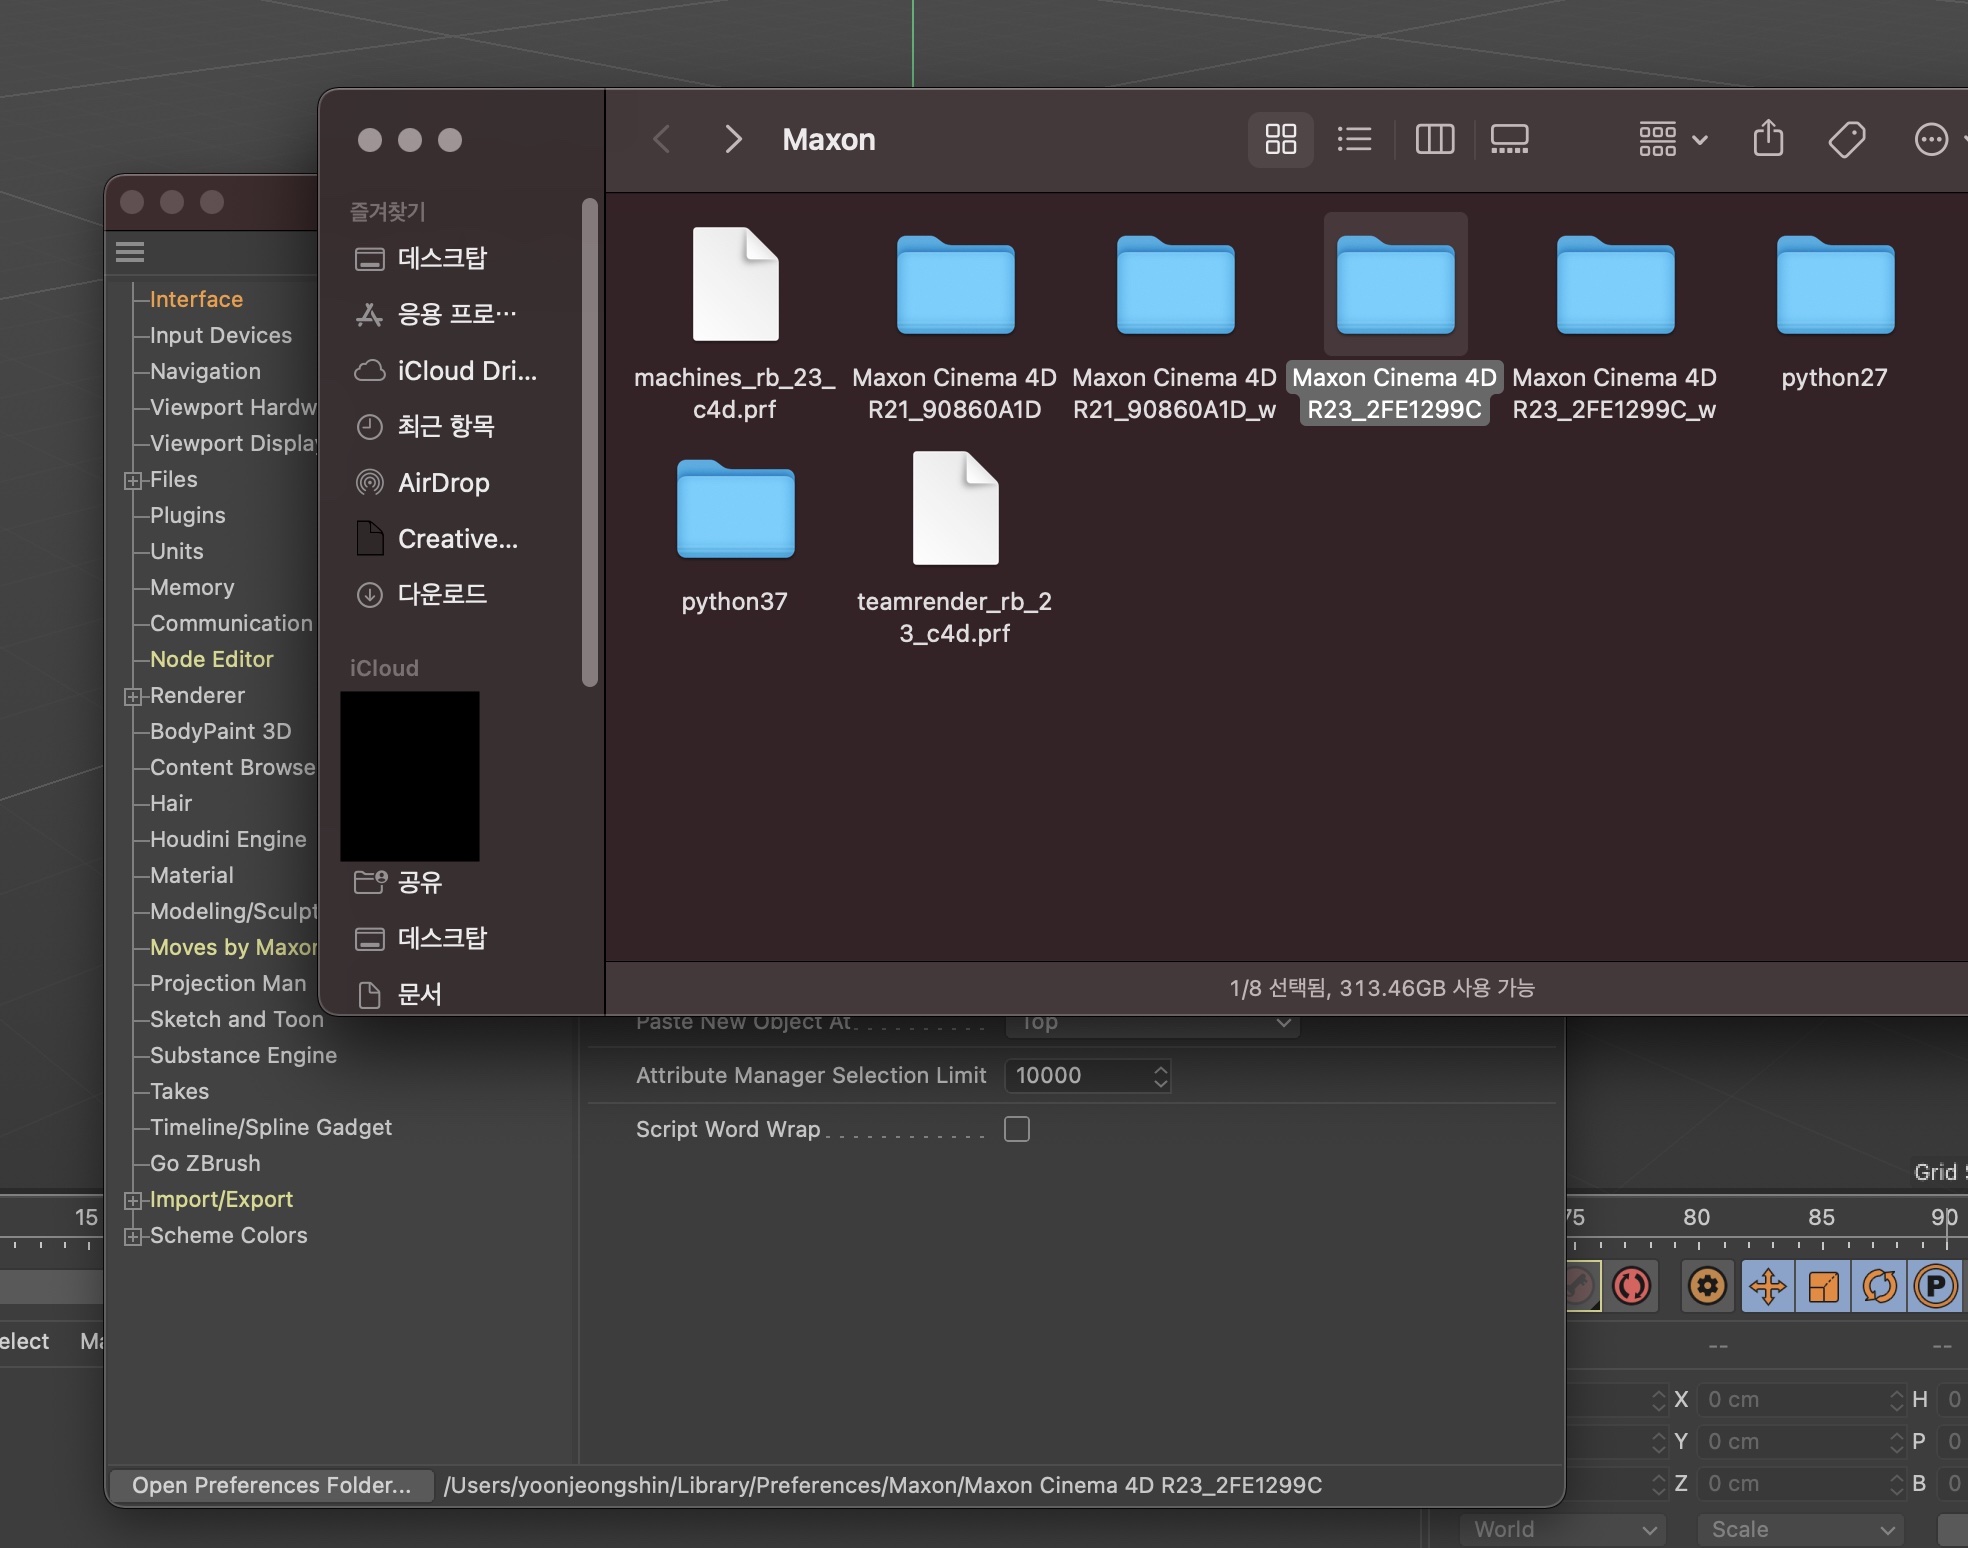Select Moves by Maxon in Preferences tree

[233, 947]
